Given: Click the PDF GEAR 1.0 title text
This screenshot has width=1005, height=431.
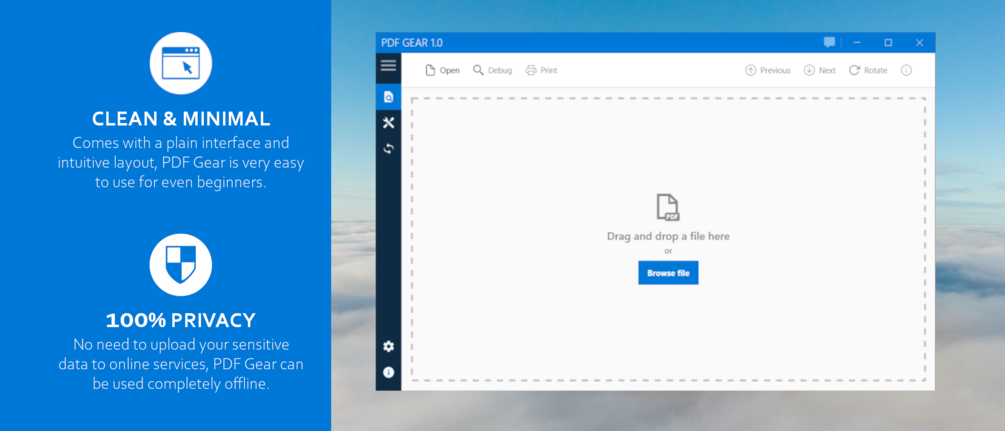Looking at the screenshot, I should click(412, 43).
